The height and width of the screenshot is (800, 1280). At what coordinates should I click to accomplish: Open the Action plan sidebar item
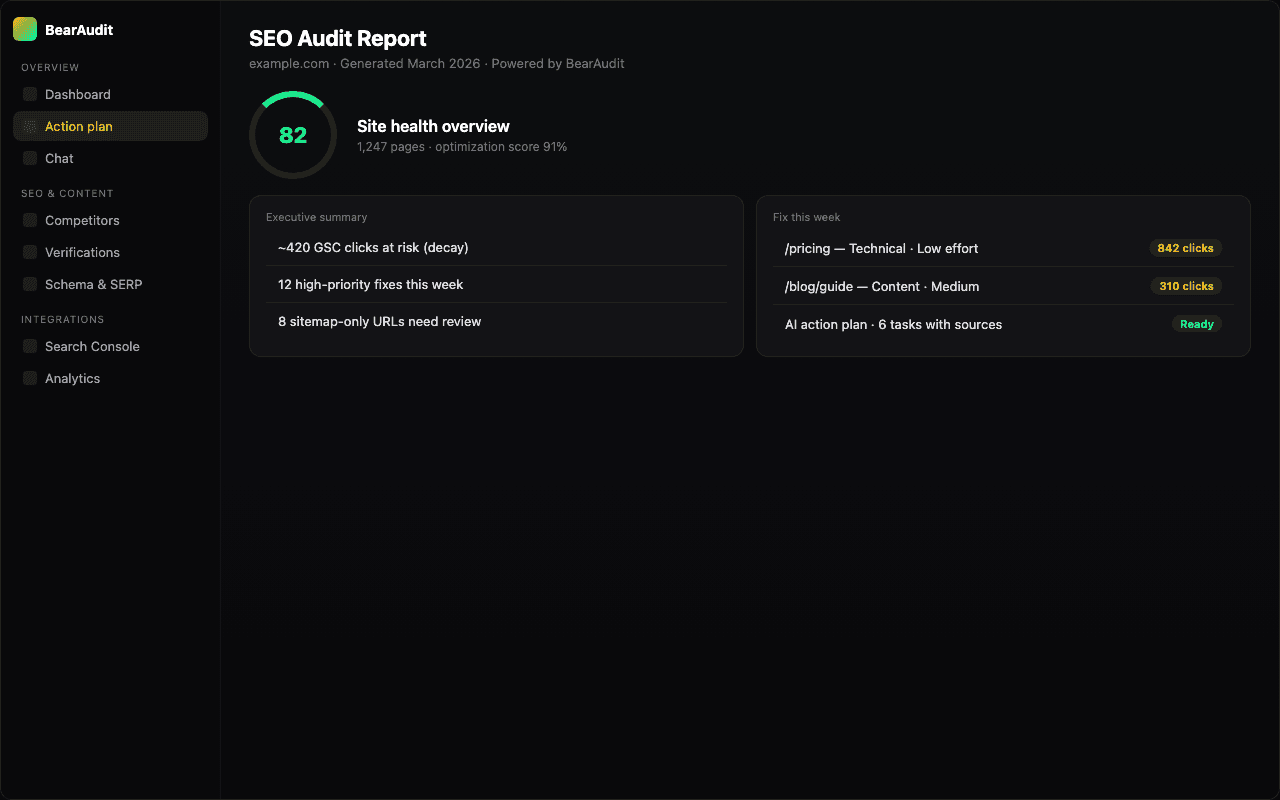coord(110,126)
